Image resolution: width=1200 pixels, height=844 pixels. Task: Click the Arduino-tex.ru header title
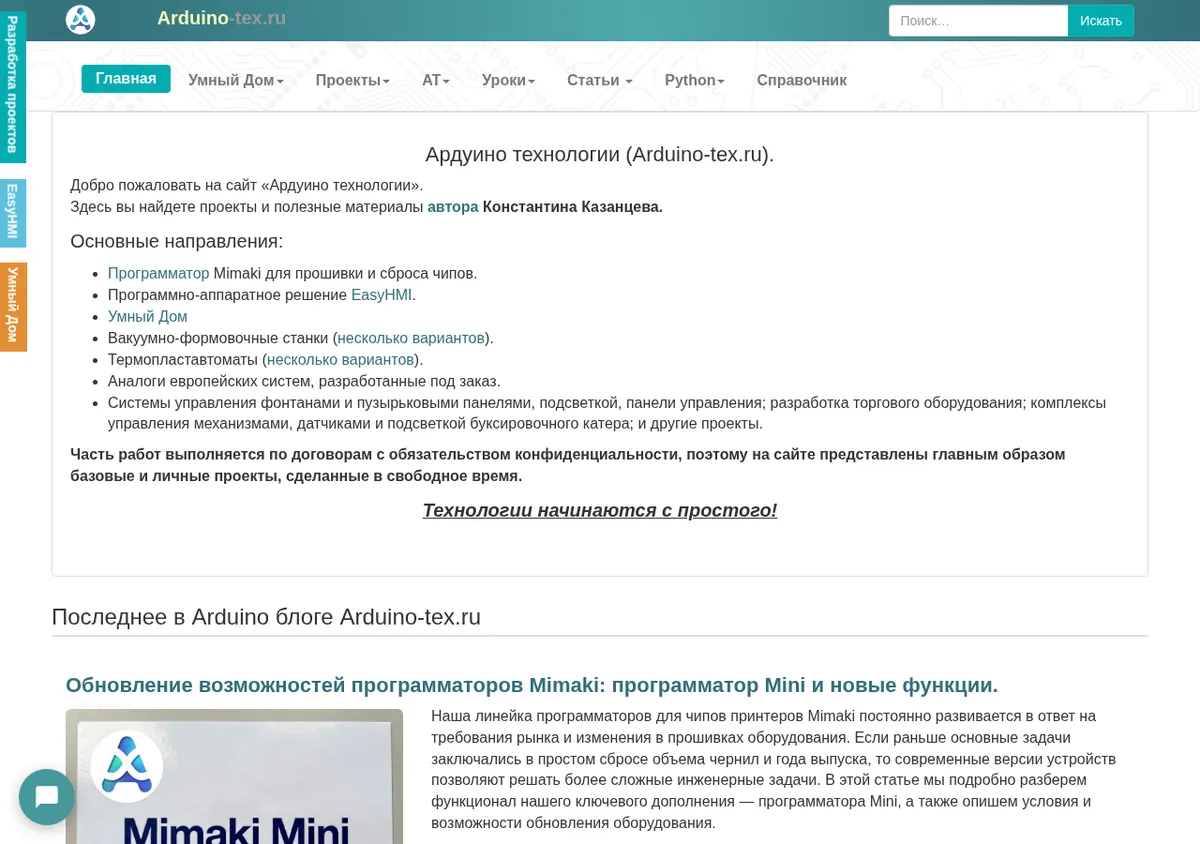tap(221, 18)
